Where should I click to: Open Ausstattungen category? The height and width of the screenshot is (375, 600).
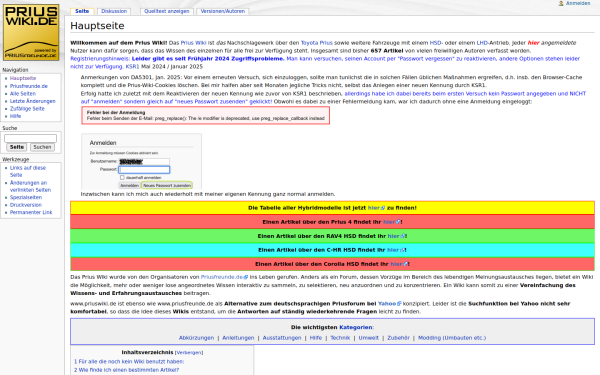[282, 338]
